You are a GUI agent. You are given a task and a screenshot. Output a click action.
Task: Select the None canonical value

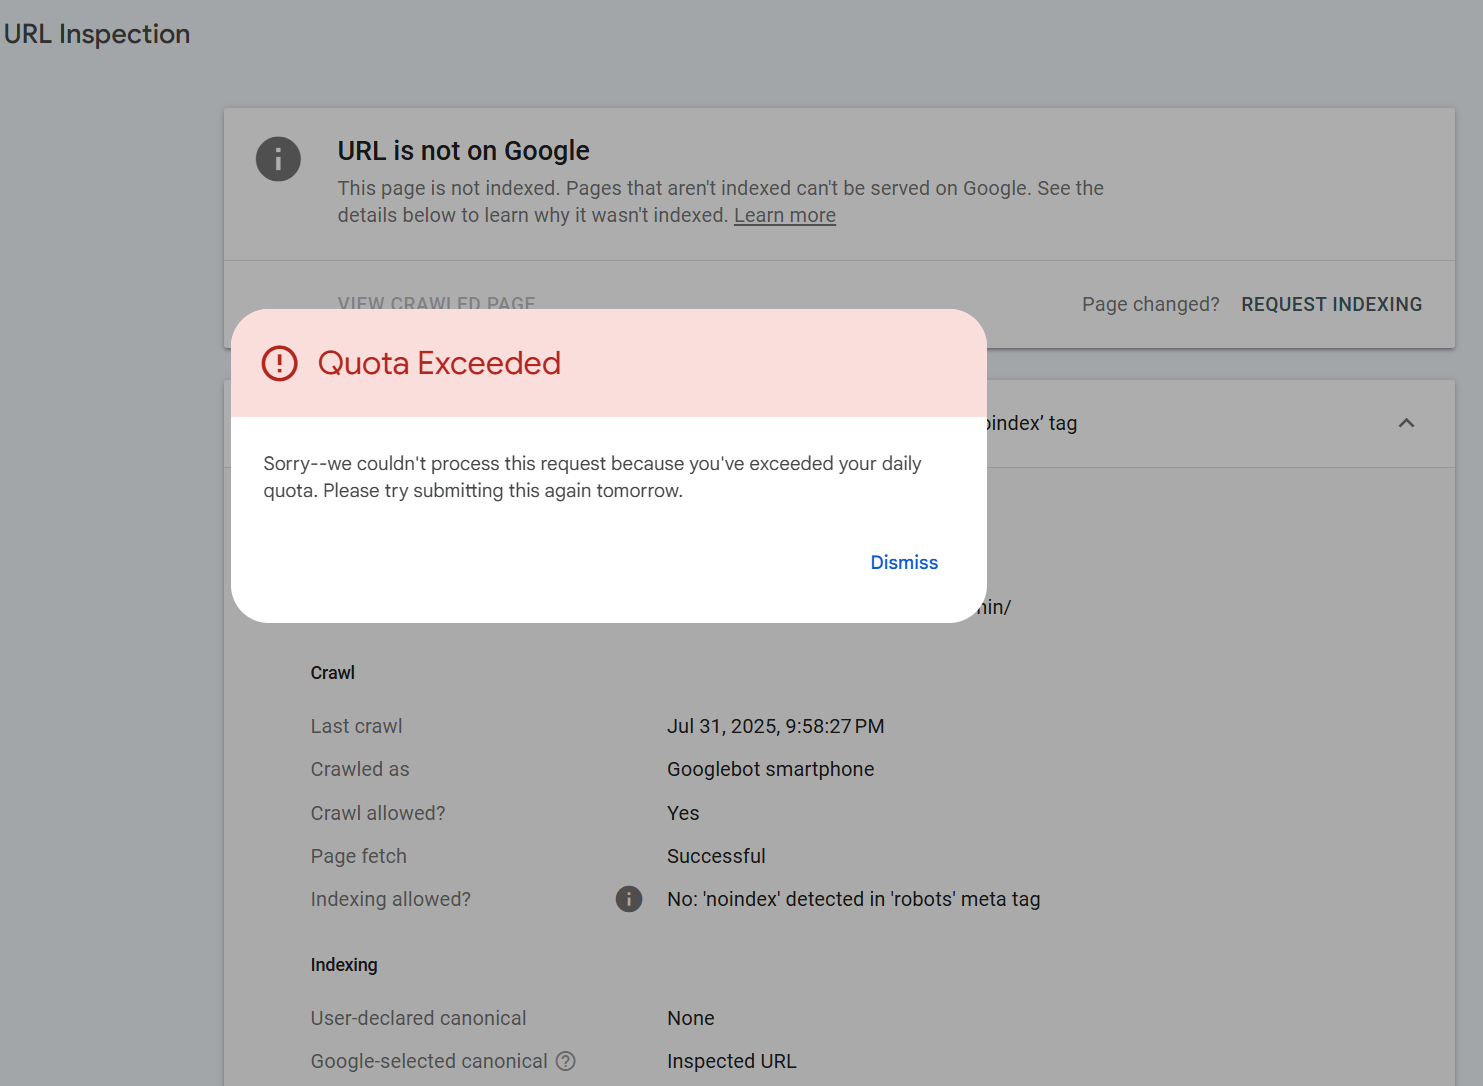click(691, 1018)
